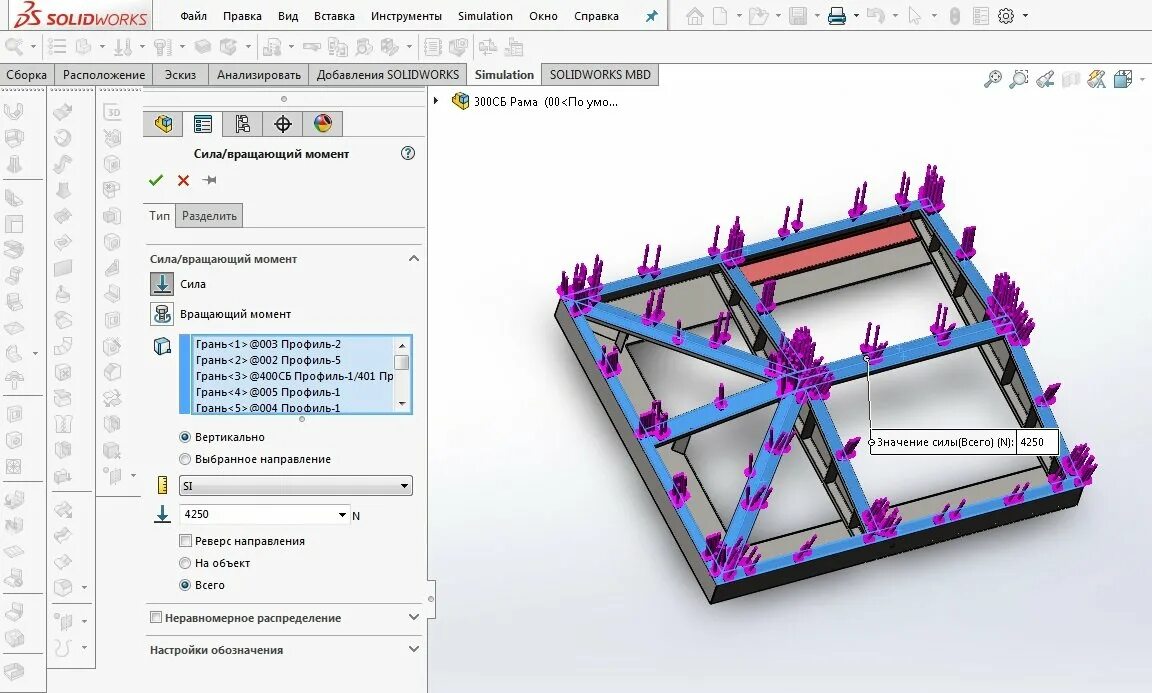
Task: Enable the Реверс направления checkbox
Action: point(185,541)
